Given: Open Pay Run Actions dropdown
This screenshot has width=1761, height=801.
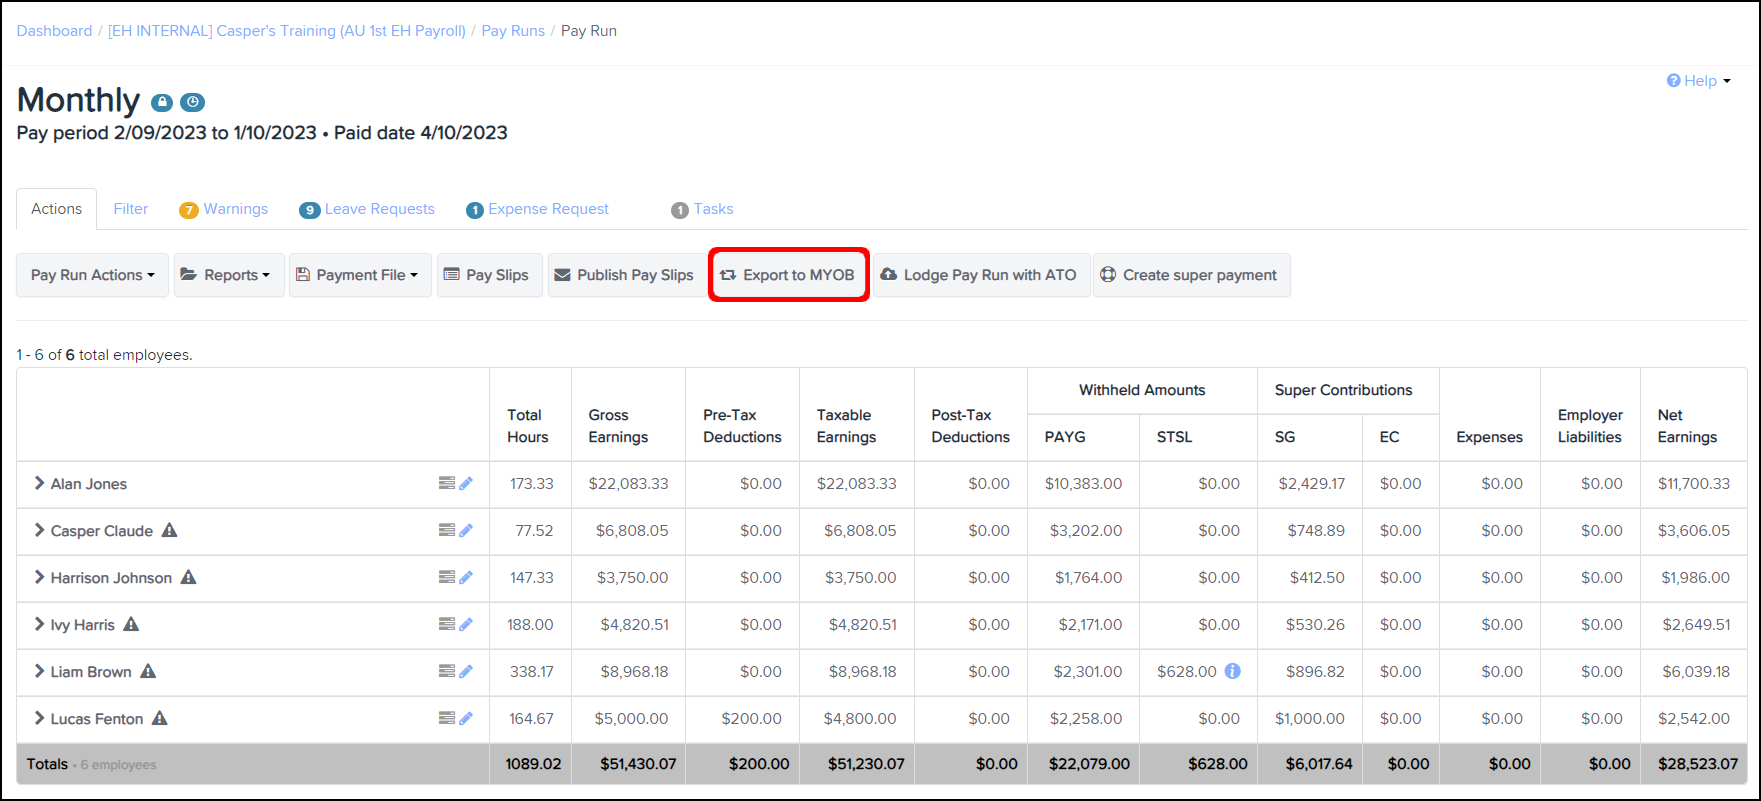Looking at the screenshot, I should click(92, 275).
